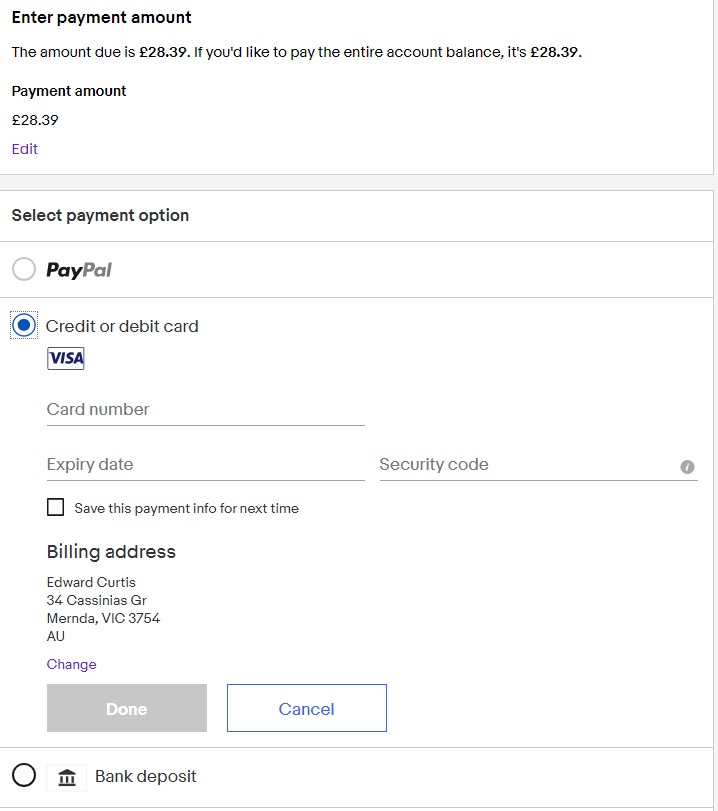Click the Edit payment amount link
This screenshot has height=811, width=718.
point(25,149)
